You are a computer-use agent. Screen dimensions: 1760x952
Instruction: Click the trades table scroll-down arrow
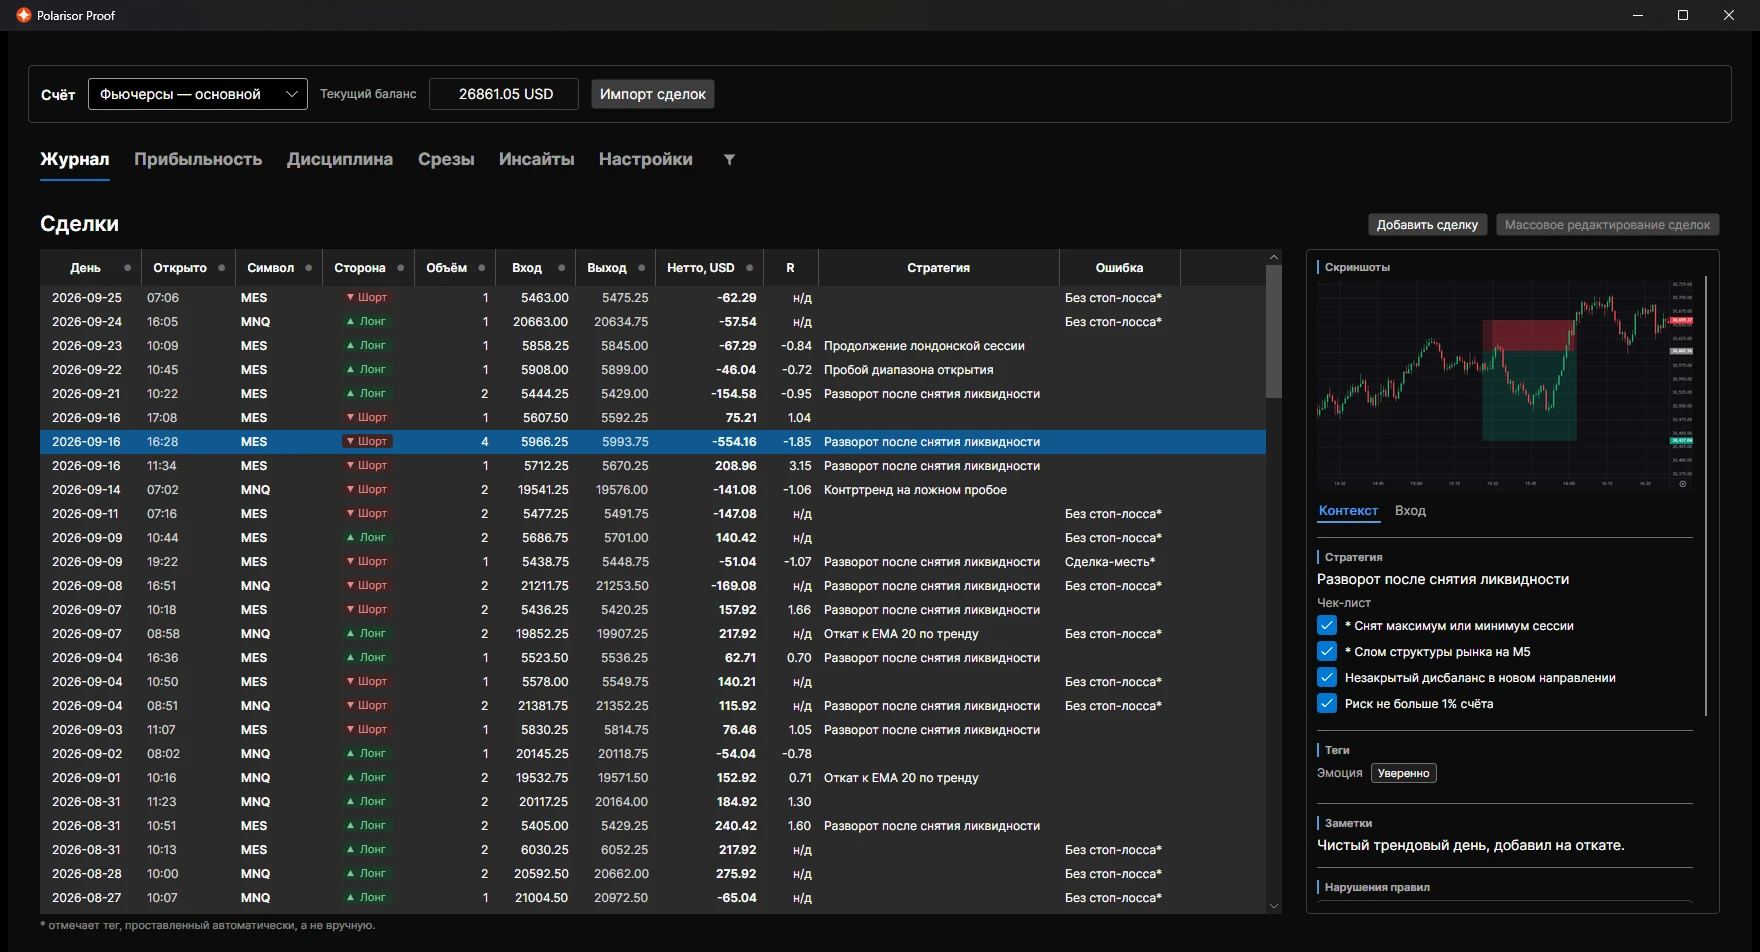1273,906
